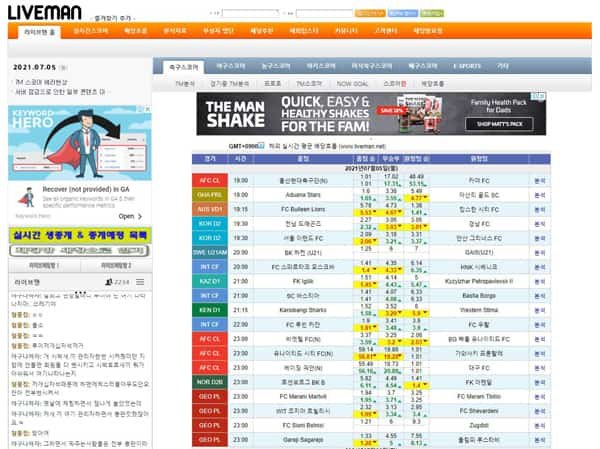Open the E-SPORTS tab
The height and width of the screenshot is (449, 600).
(x=467, y=66)
